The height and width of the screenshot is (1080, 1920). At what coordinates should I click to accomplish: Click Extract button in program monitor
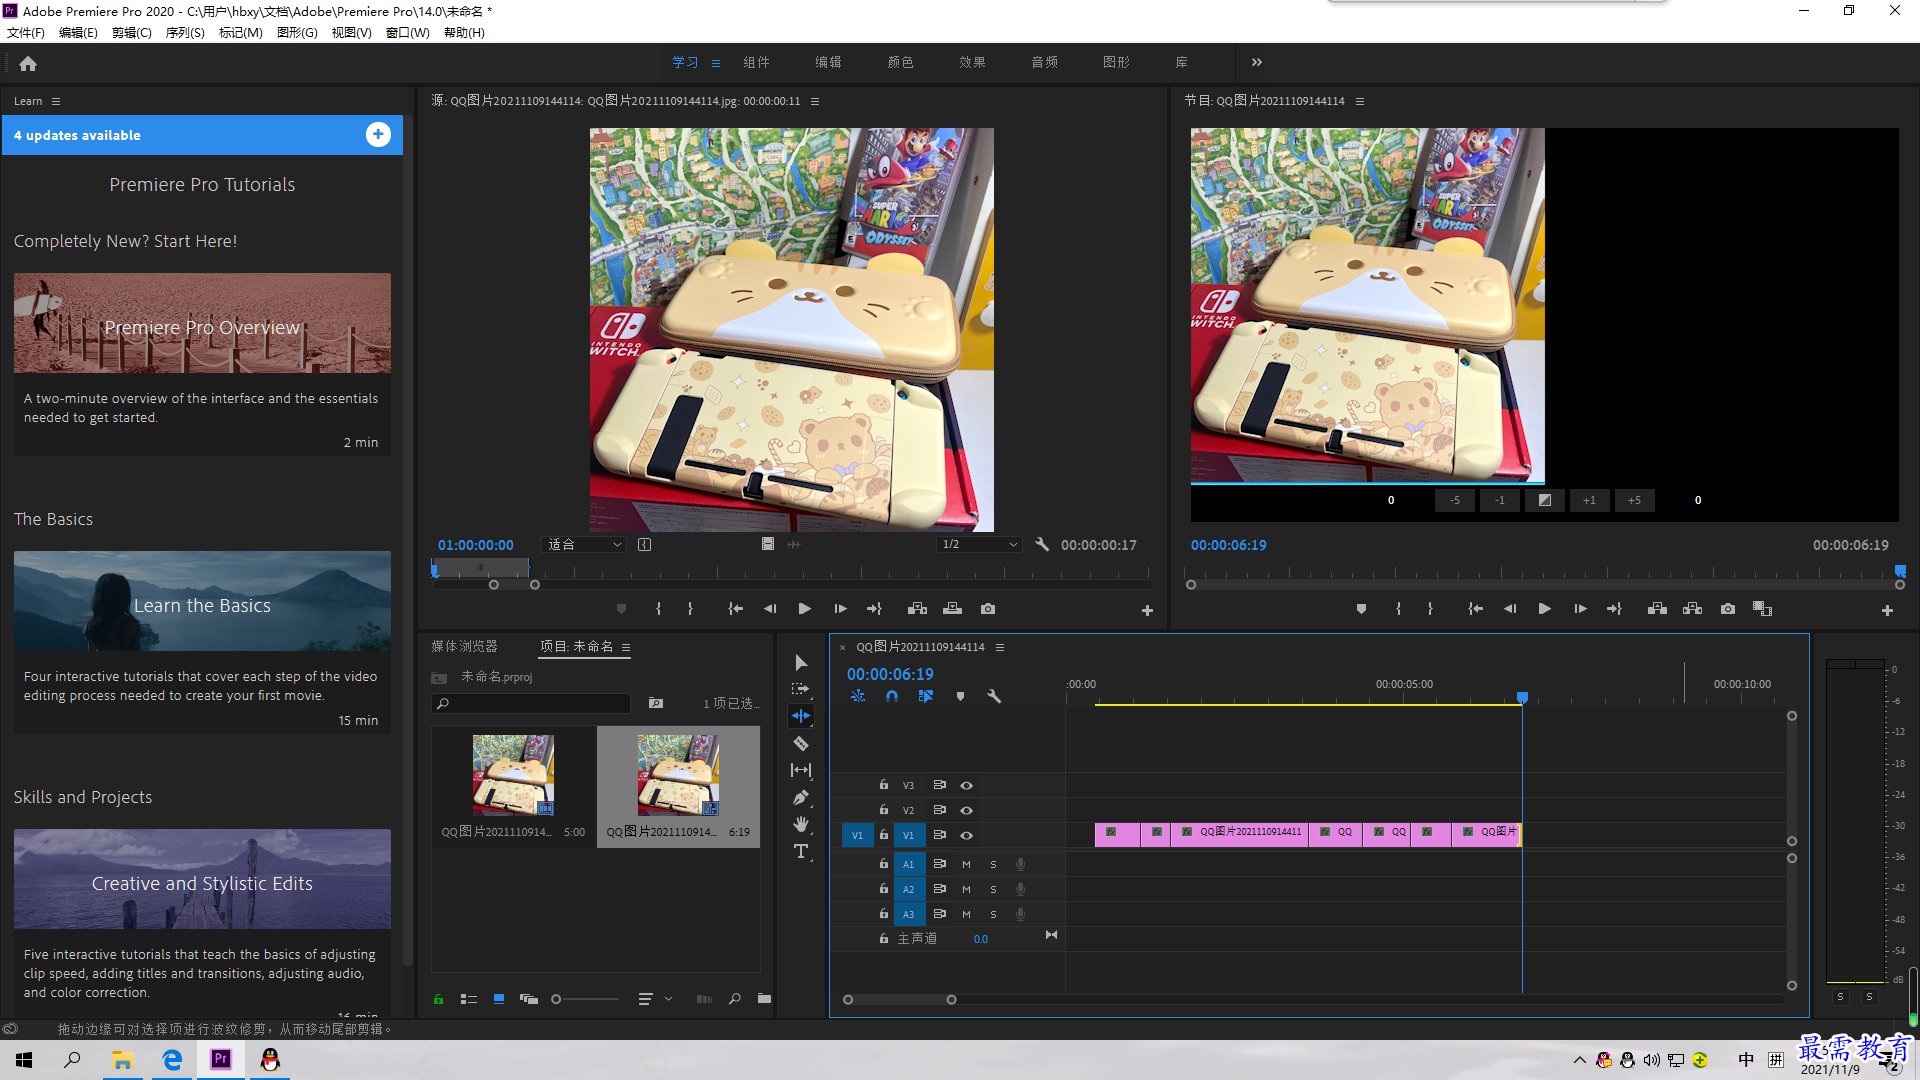1692,609
